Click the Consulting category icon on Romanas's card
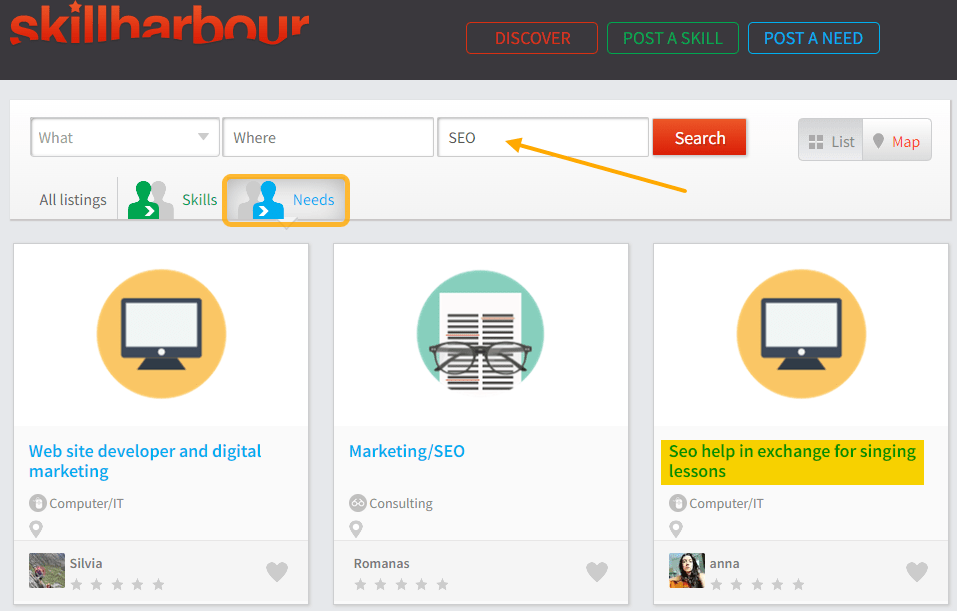 point(357,503)
